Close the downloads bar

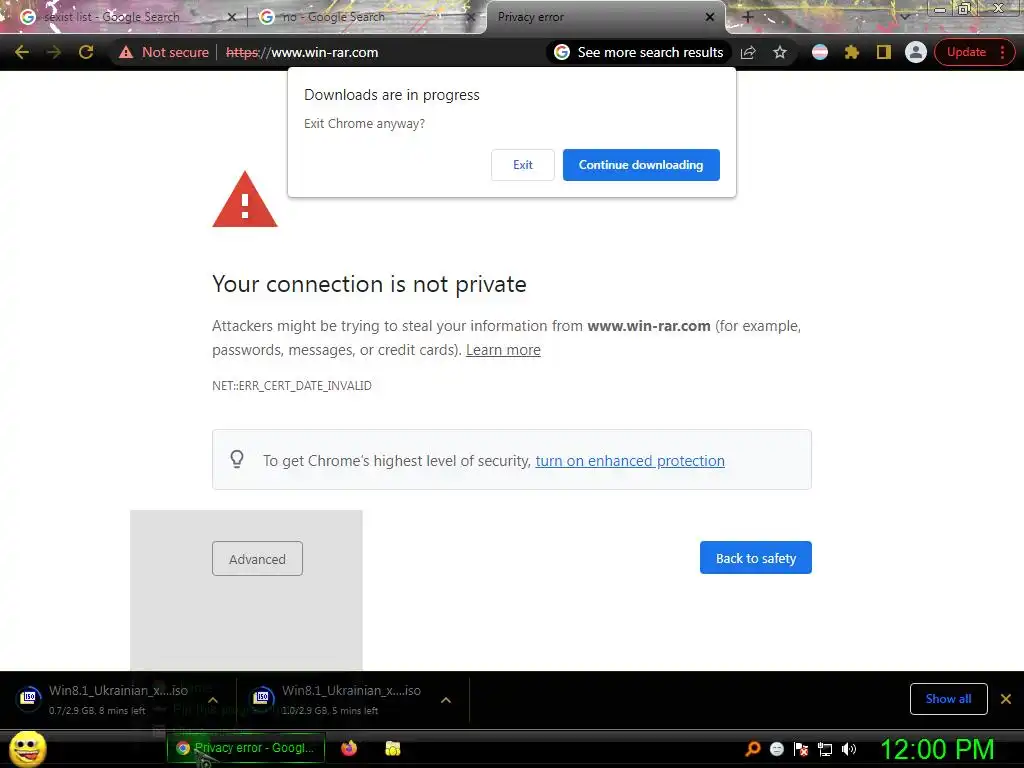coord(1006,699)
